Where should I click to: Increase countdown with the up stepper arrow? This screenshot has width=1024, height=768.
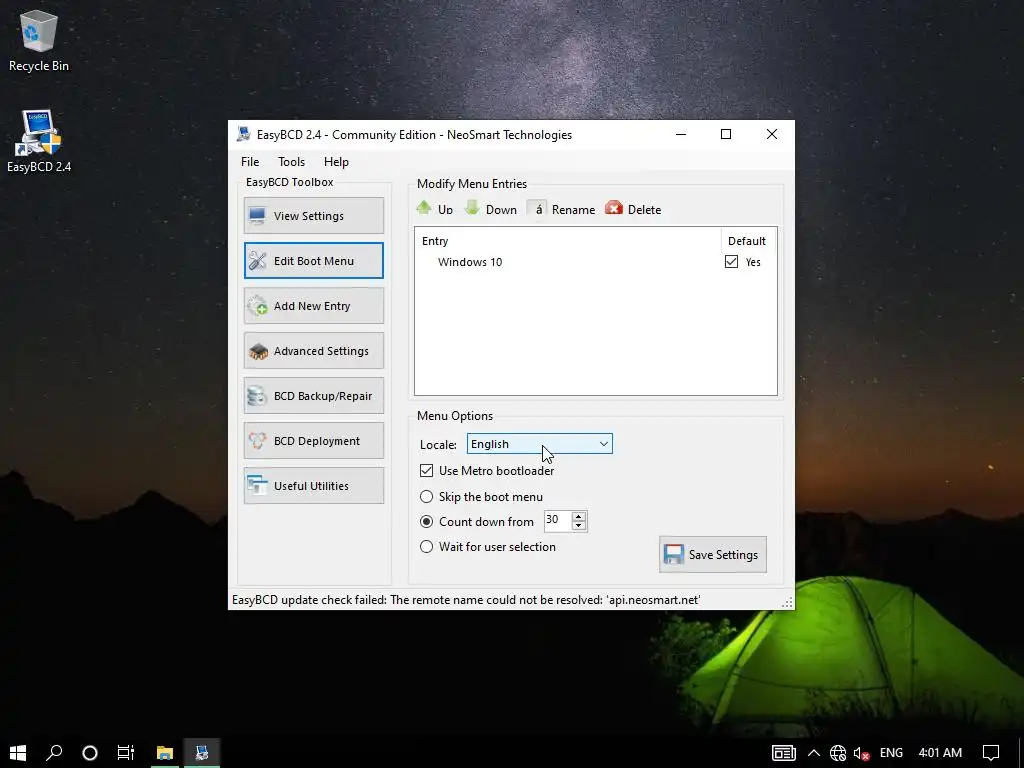click(579, 517)
